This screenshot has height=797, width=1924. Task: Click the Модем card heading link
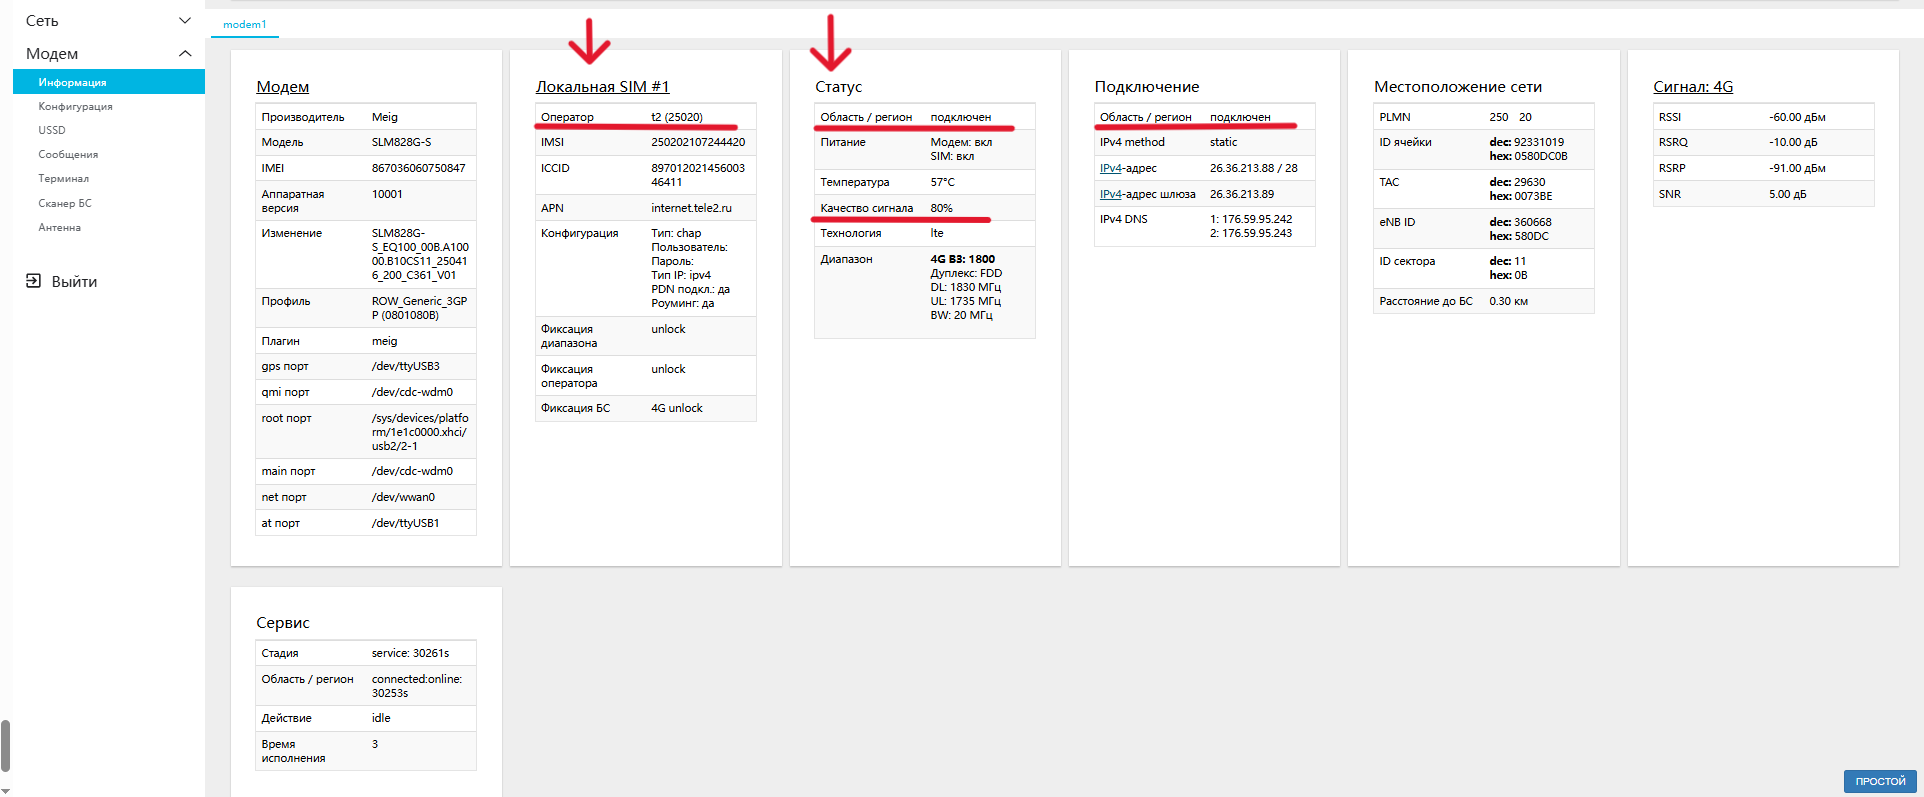[x=283, y=87]
